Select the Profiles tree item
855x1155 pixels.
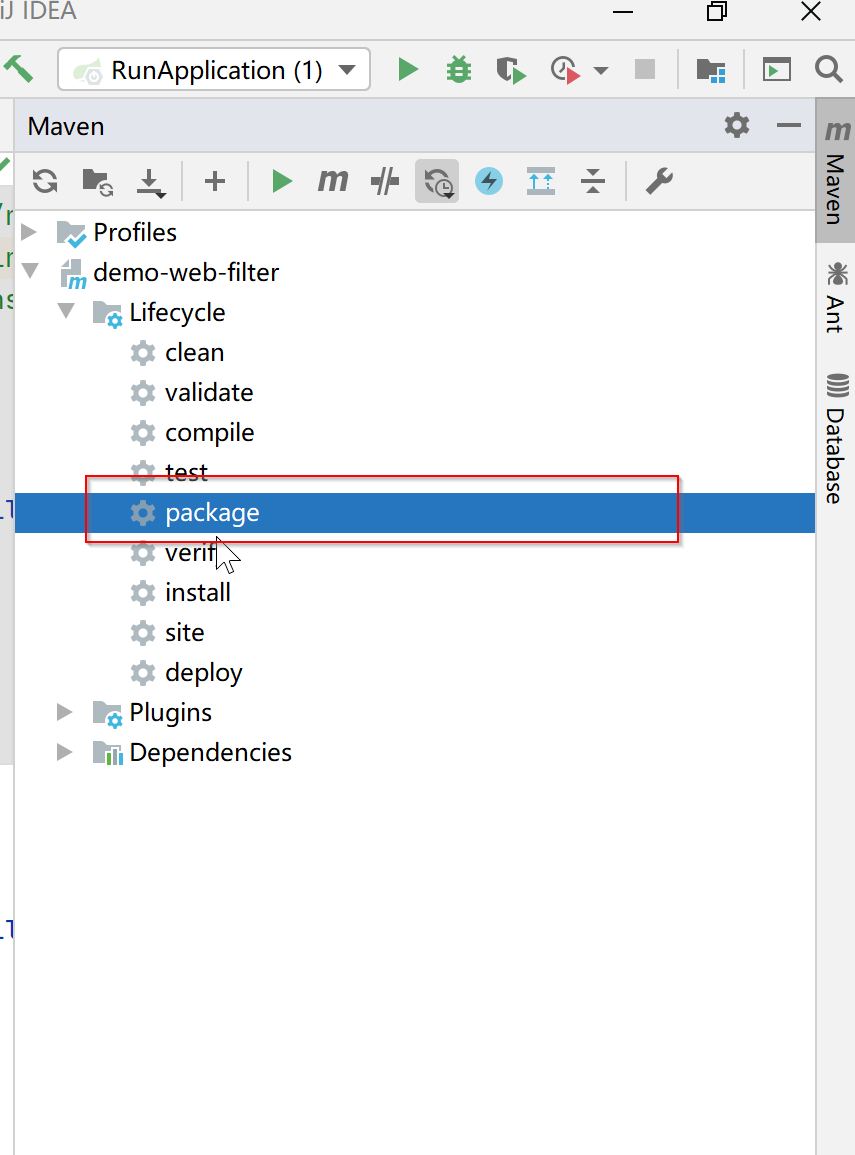(135, 233)
